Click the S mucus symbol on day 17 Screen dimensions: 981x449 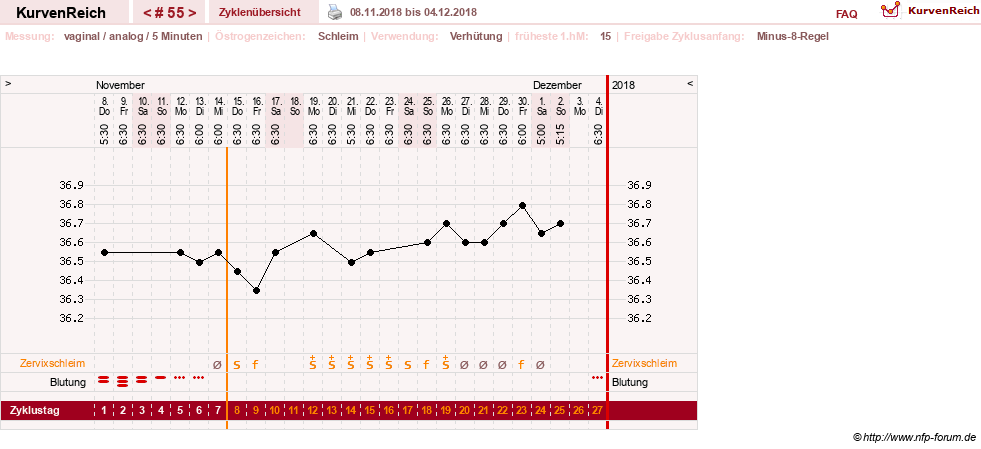click(x=407, y=365)
